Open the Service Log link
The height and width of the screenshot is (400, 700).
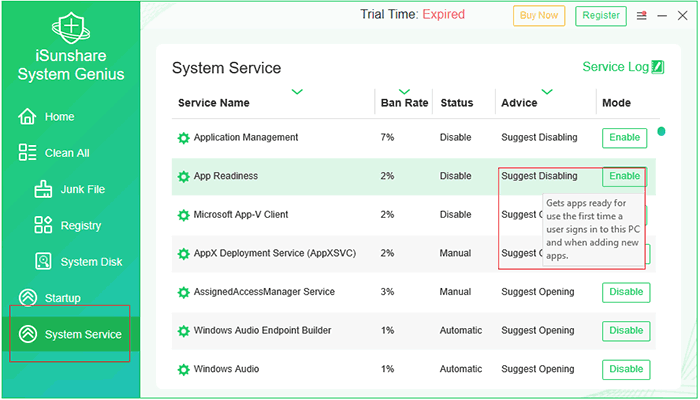[x=615, y=67]
